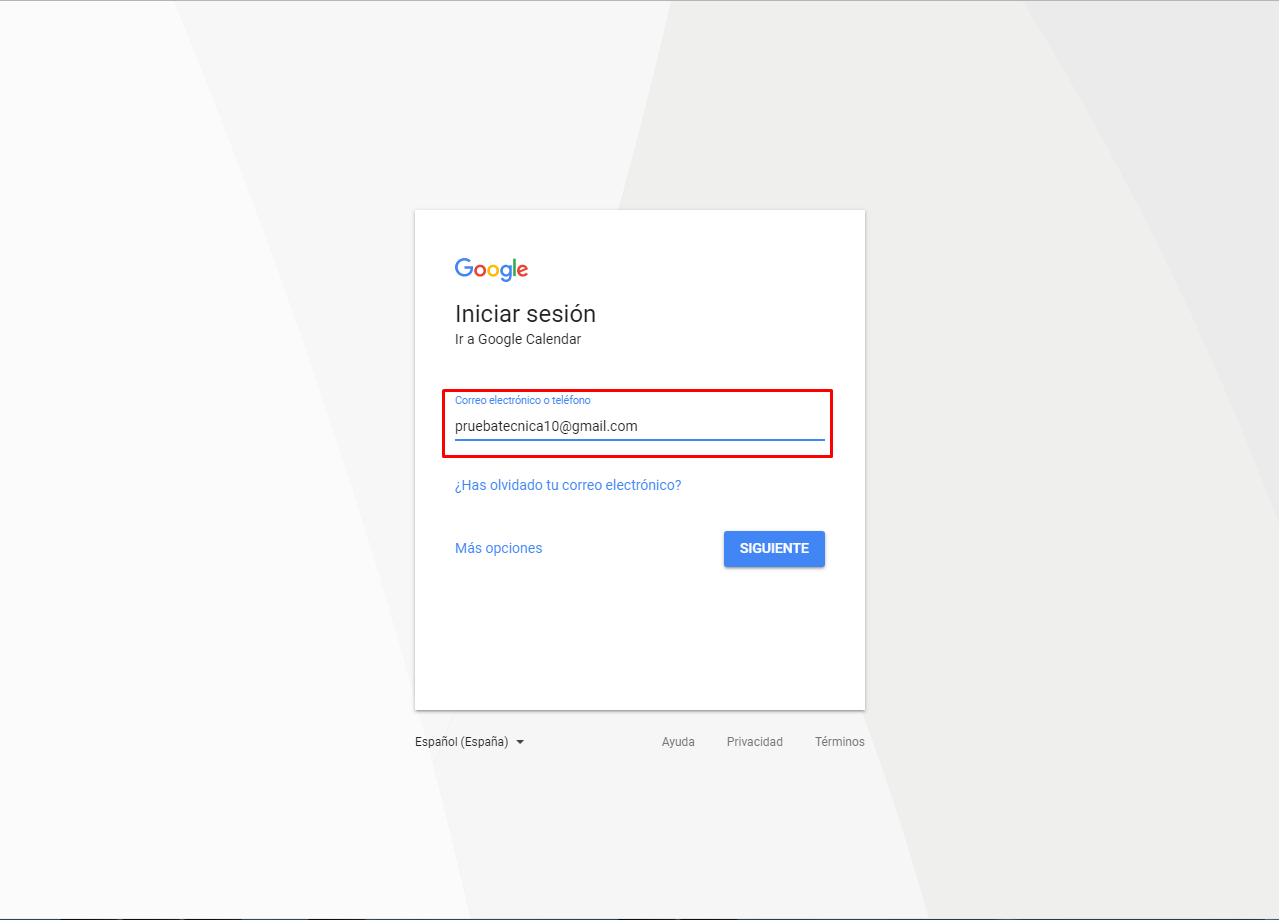This screenshot has width=1279, height=920.
Task: Click the SIGUIENTE button
Action: 774,549
